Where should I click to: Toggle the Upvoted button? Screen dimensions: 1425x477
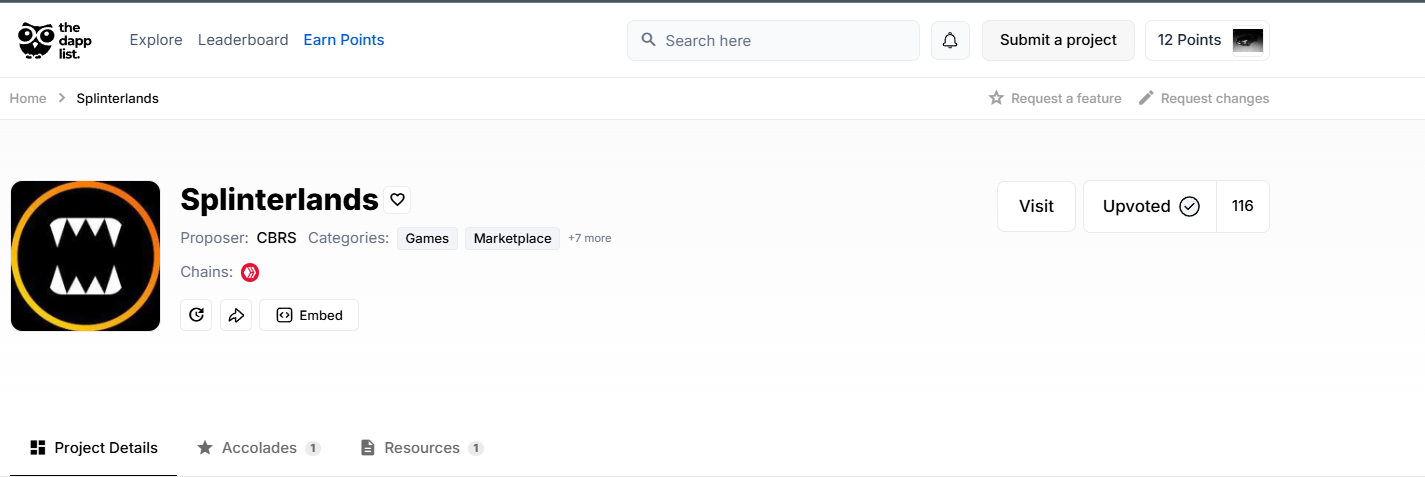(1150, 206)
